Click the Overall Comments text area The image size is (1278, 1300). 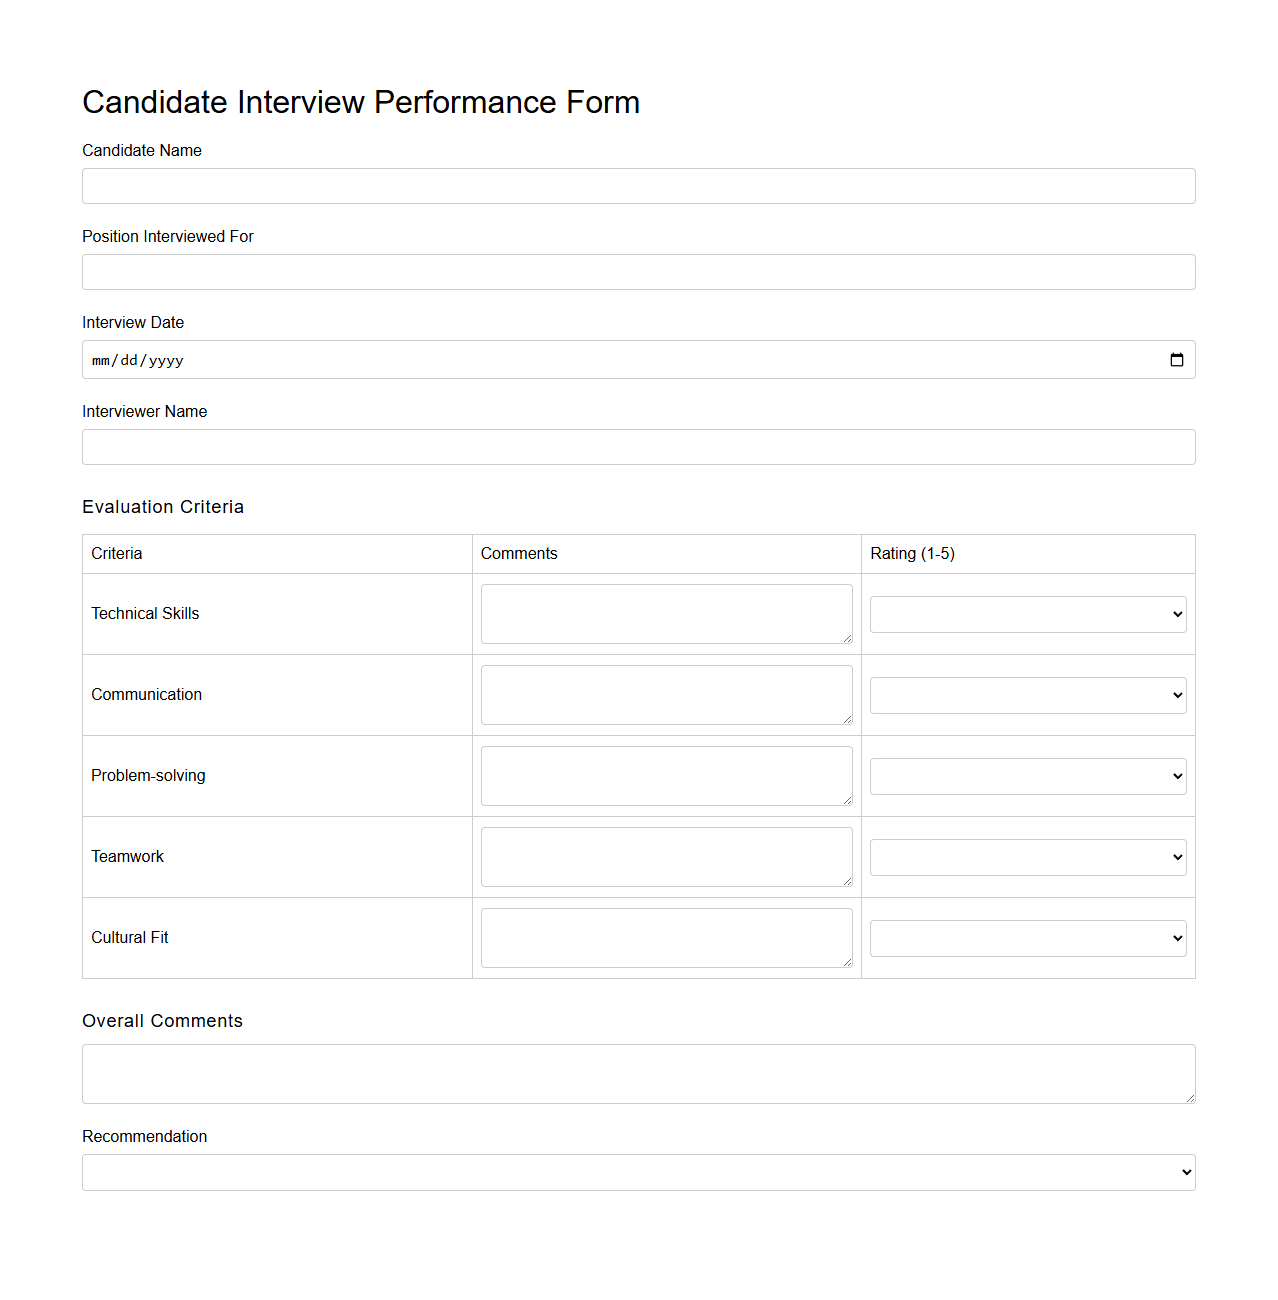click(638, 1073)
